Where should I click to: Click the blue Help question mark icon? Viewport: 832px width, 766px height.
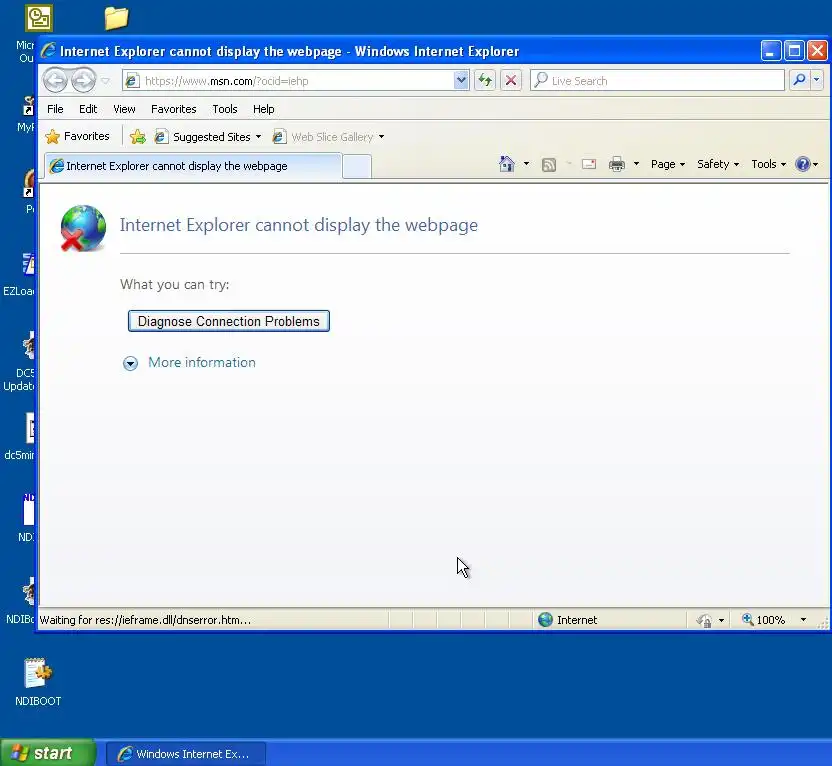[x=803, y=164]
